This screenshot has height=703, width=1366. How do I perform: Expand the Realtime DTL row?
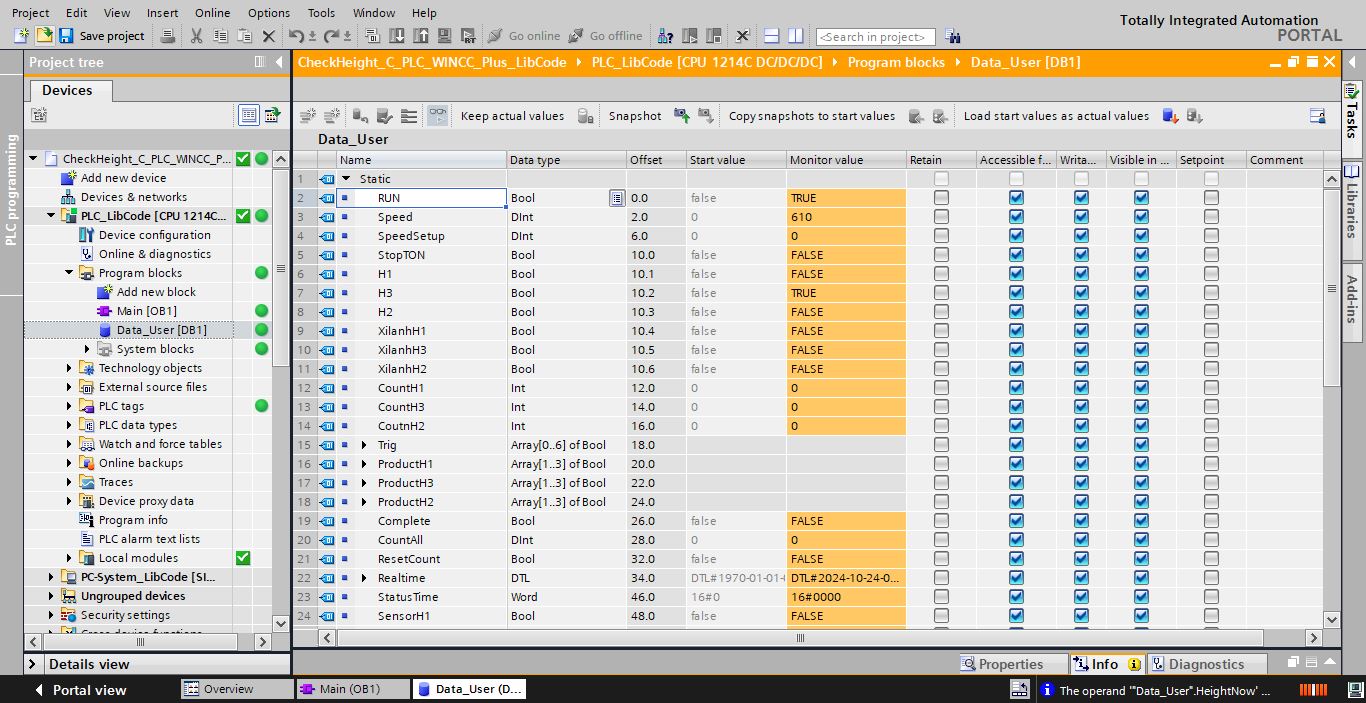click(364, 578)
